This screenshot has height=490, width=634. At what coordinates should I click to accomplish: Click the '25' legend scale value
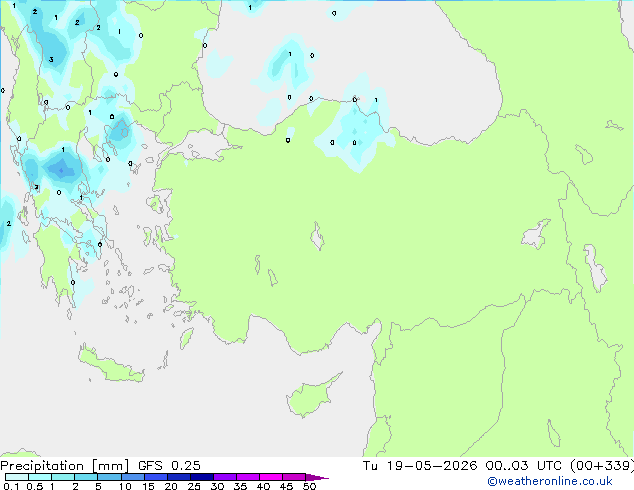[194, 486]
